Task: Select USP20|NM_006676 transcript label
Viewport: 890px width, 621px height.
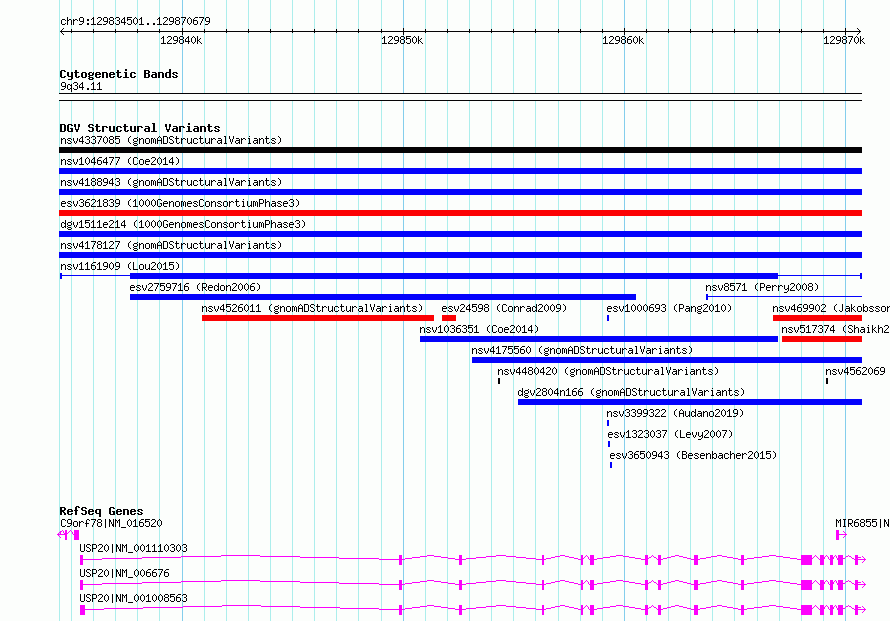Action: tap(124, 573)
